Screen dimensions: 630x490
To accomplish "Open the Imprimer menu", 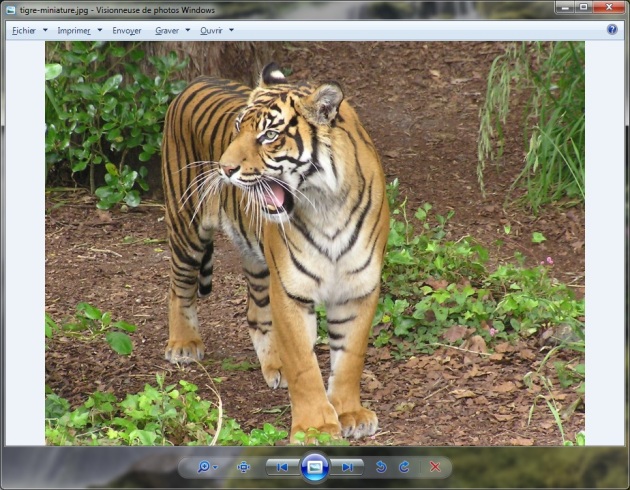I will pos(74,31).
